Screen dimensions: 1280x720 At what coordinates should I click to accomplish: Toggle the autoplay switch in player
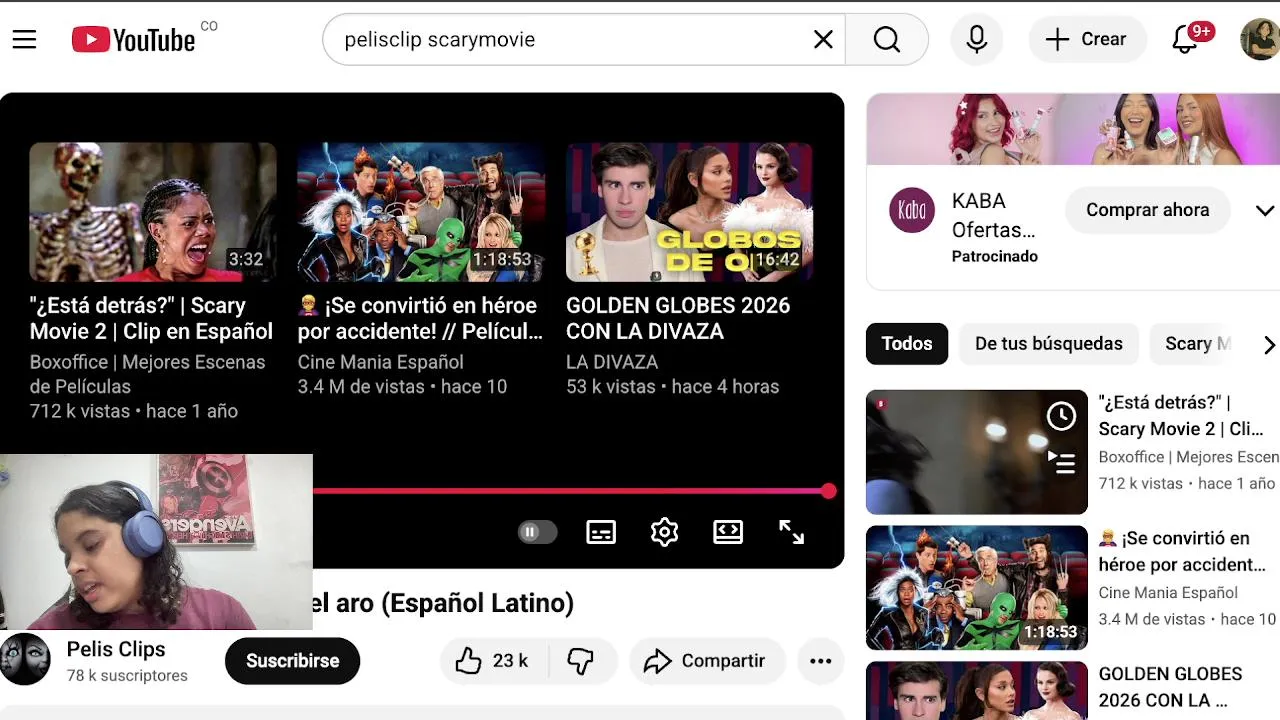pos(537,532)
